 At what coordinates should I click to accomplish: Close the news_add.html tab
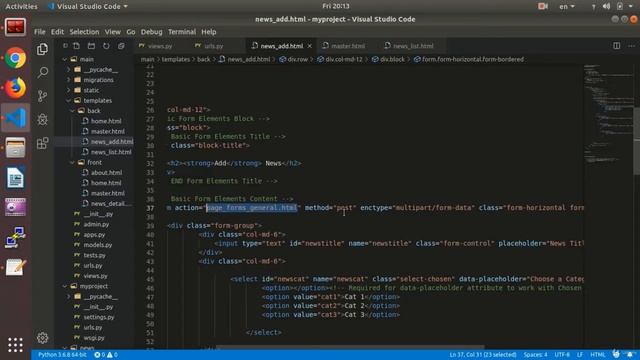pos(309,46)
